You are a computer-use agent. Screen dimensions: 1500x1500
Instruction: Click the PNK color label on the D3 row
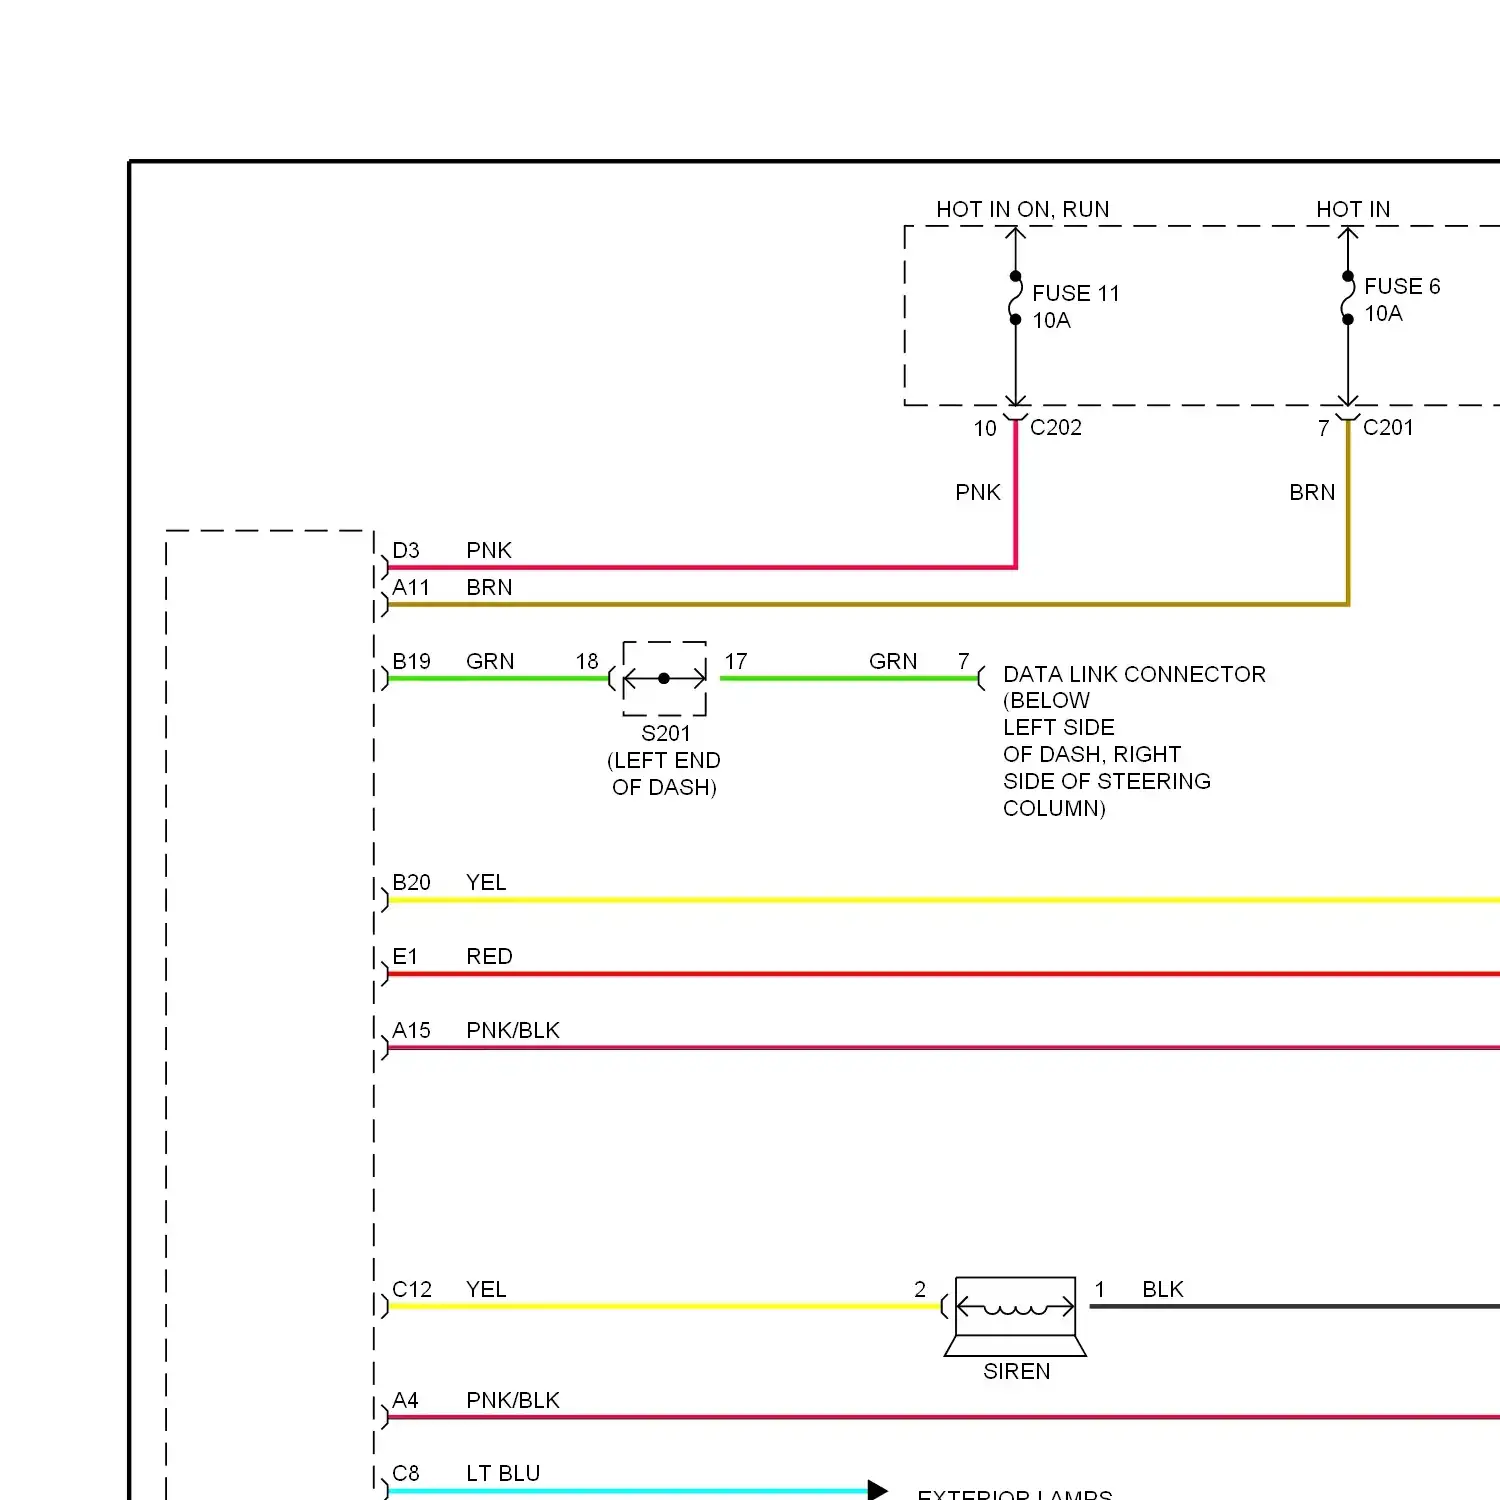pyautogui.click(x=489, y=551)
